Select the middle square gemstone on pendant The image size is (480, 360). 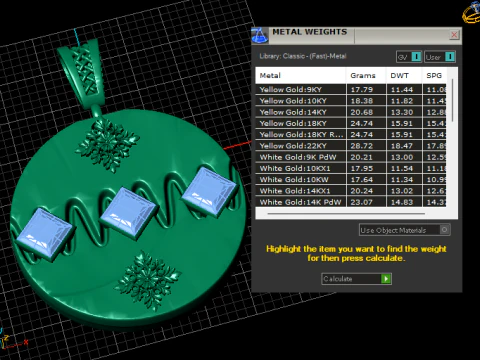point(128,213)
